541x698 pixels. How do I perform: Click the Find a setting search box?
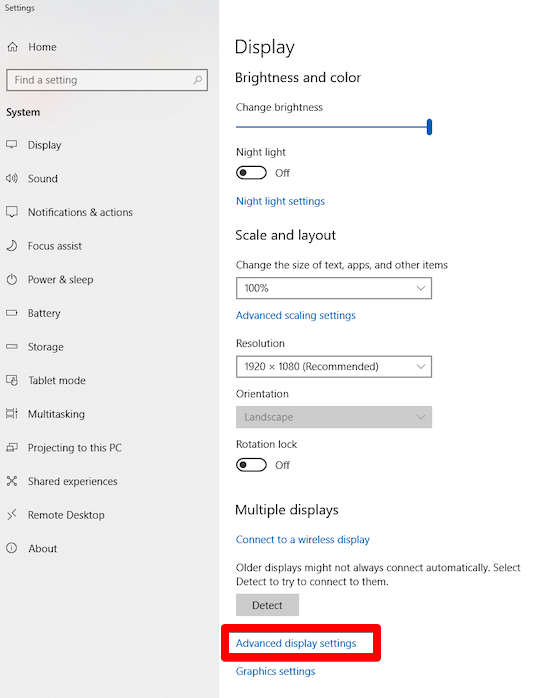pyautogui.click(x=107, y=80)
